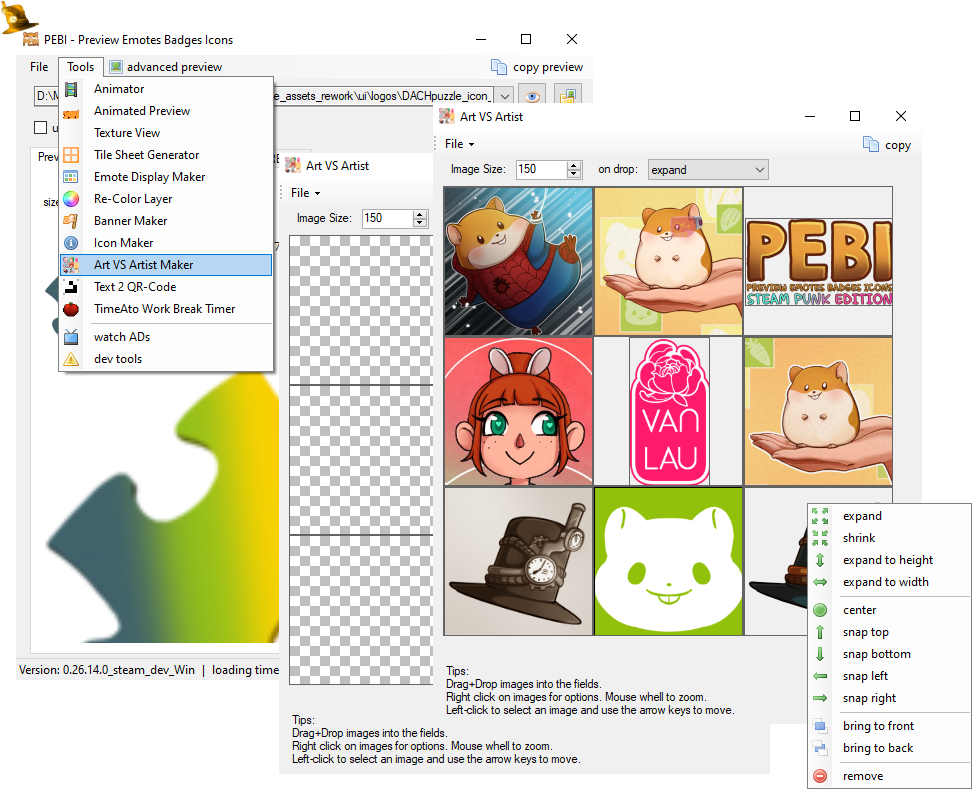This screenshot has height=793, width=979.
Task: Click the green center circle icon
Action: [820, 610]
